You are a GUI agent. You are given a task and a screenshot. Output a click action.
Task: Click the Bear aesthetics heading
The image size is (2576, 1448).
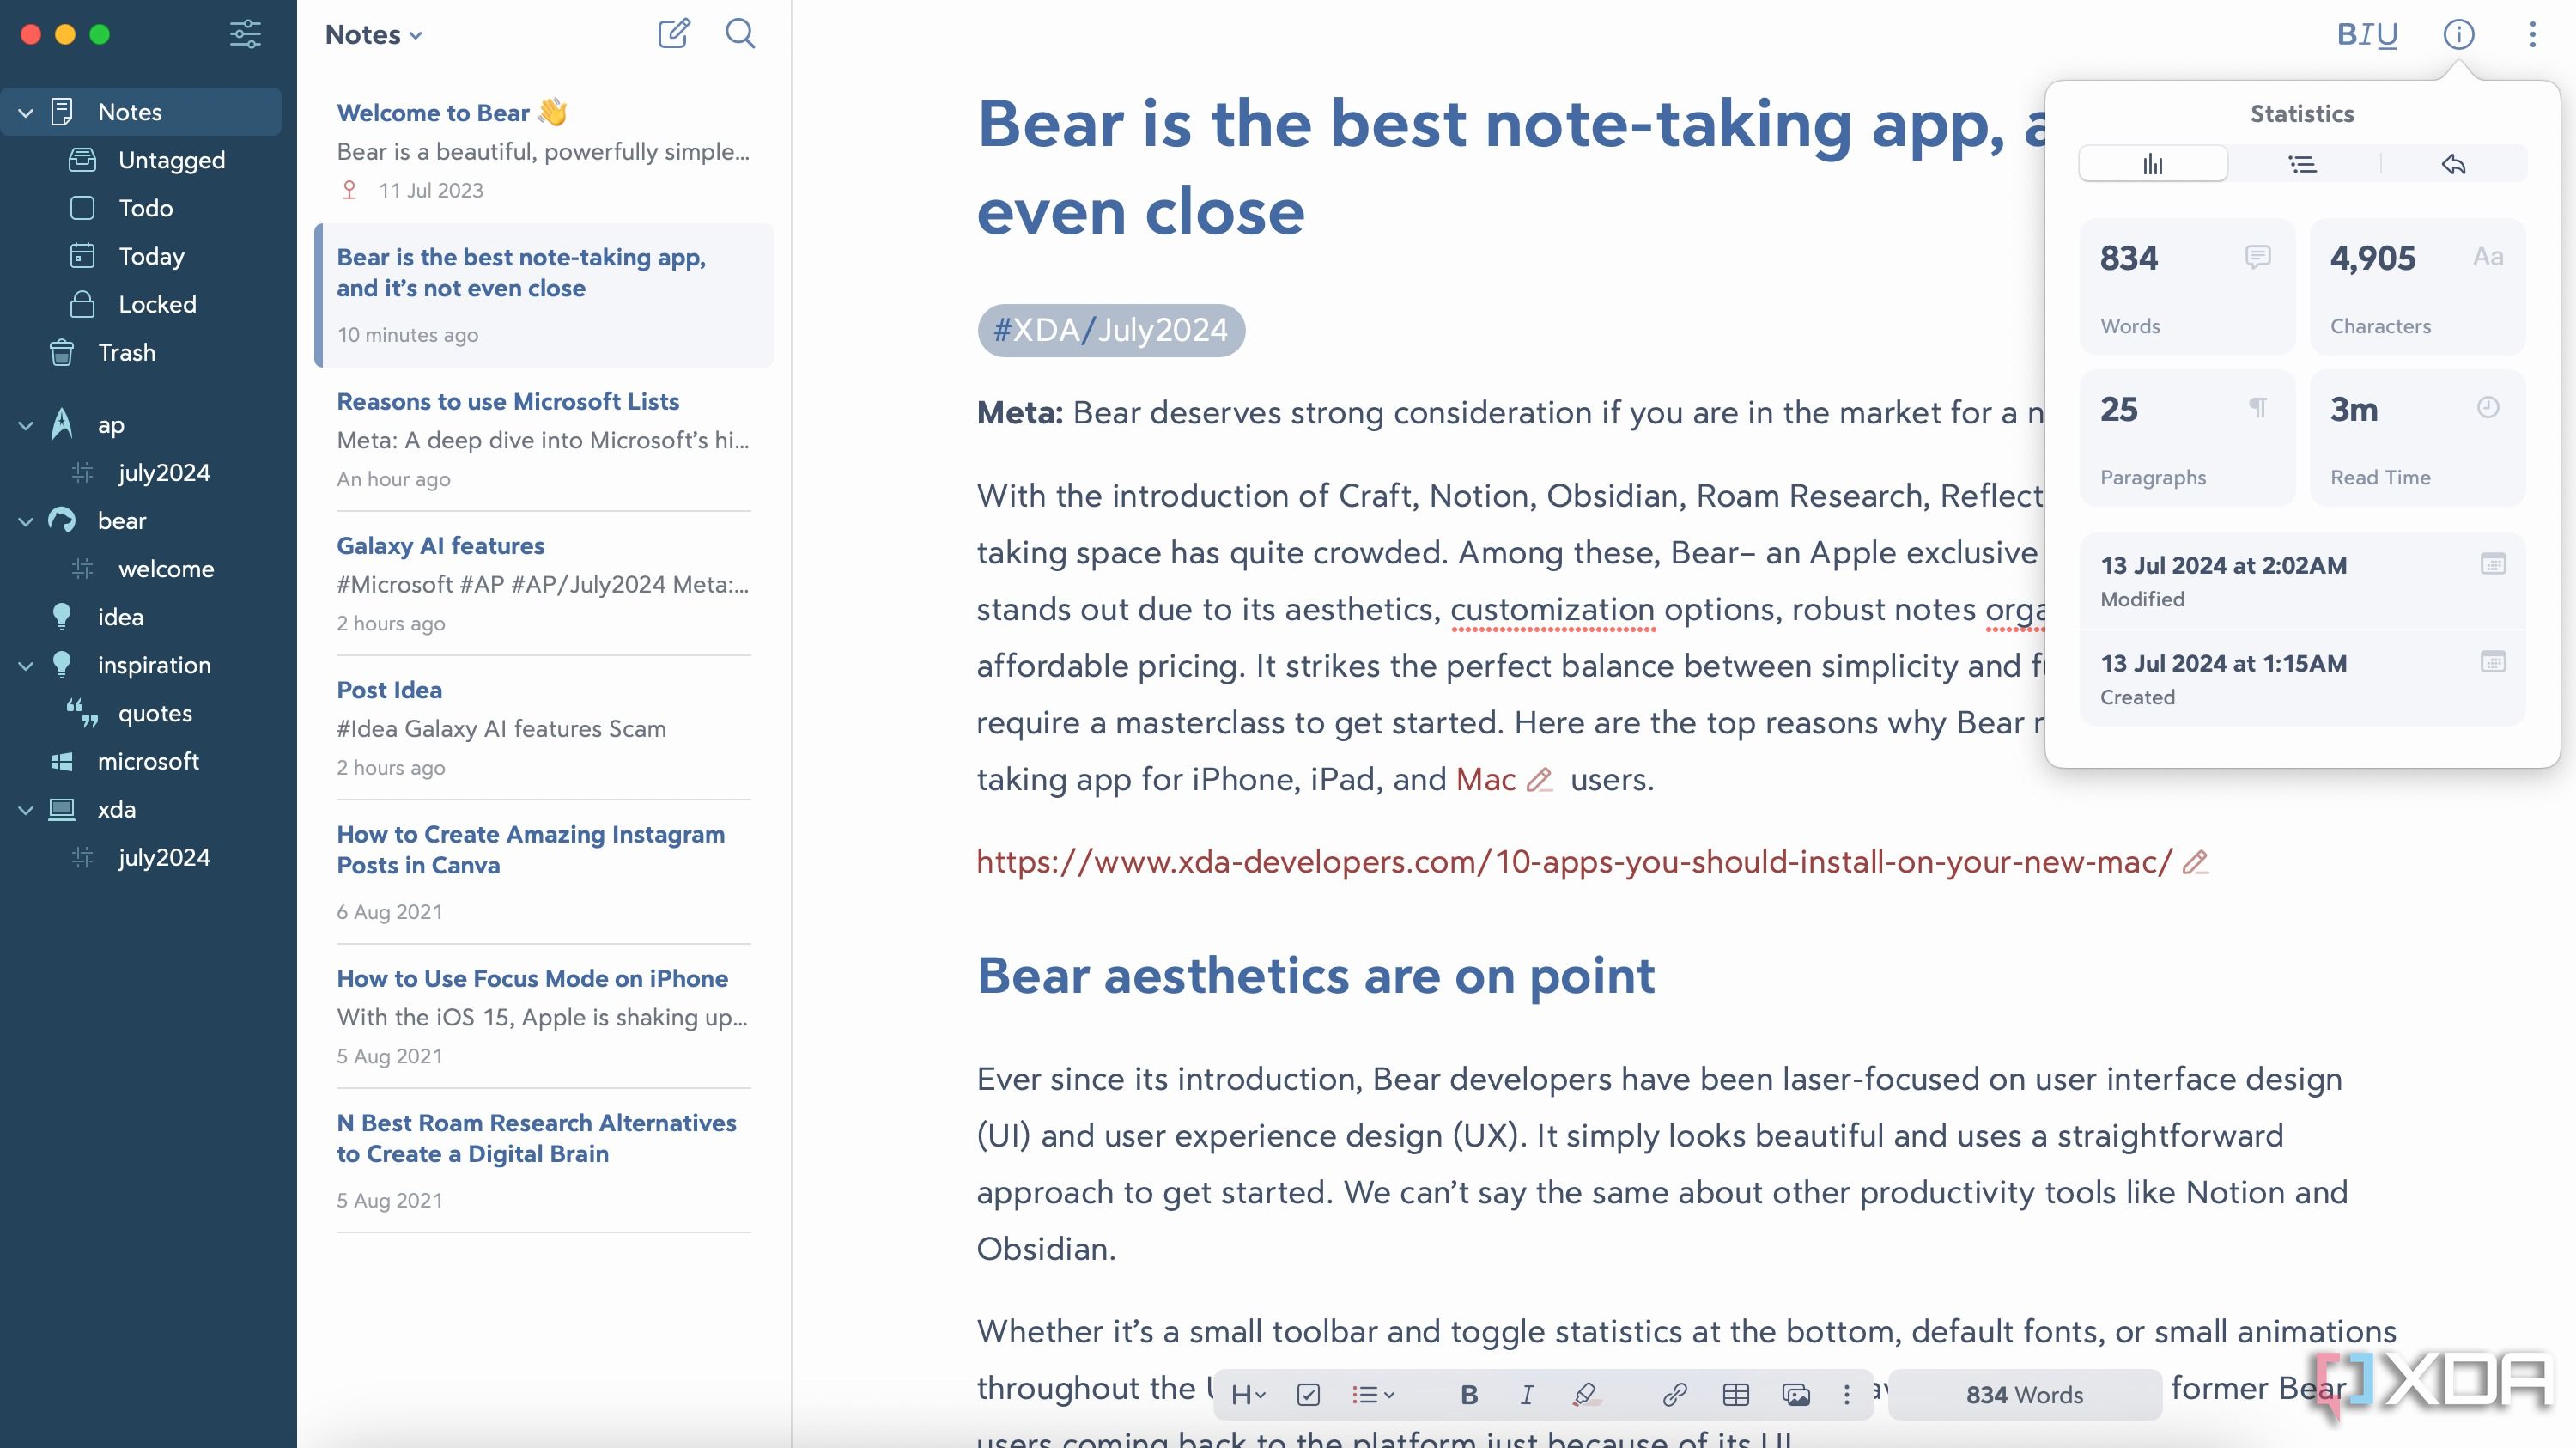click(x=1316, y=975)
